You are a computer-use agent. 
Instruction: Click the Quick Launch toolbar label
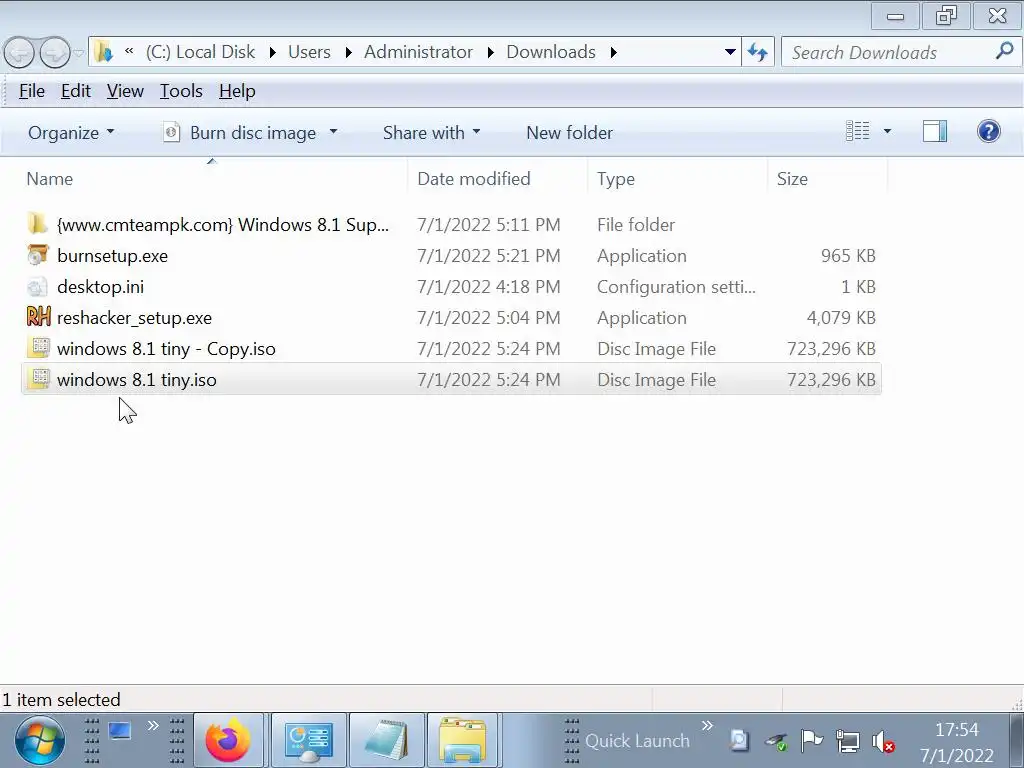tap(637, 741)
